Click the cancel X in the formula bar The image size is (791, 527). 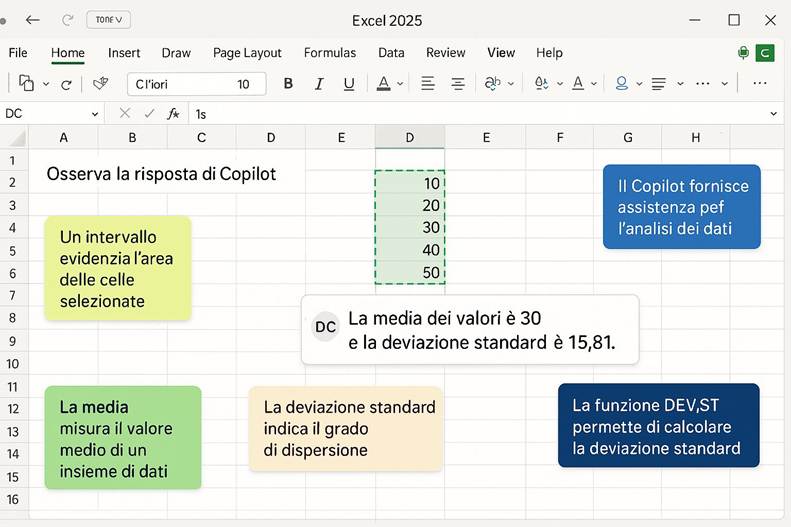pos(125,113)
